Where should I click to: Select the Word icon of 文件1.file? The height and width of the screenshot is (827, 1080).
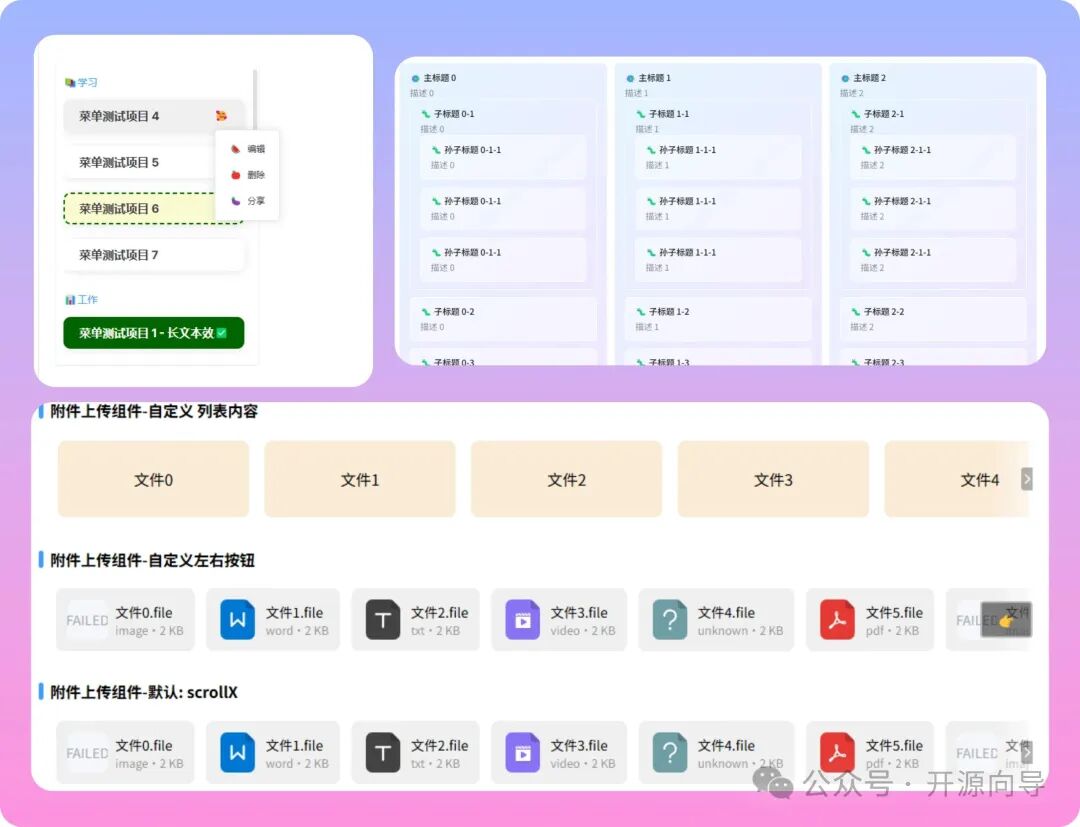pyautogui.click(x=236, y=619)
